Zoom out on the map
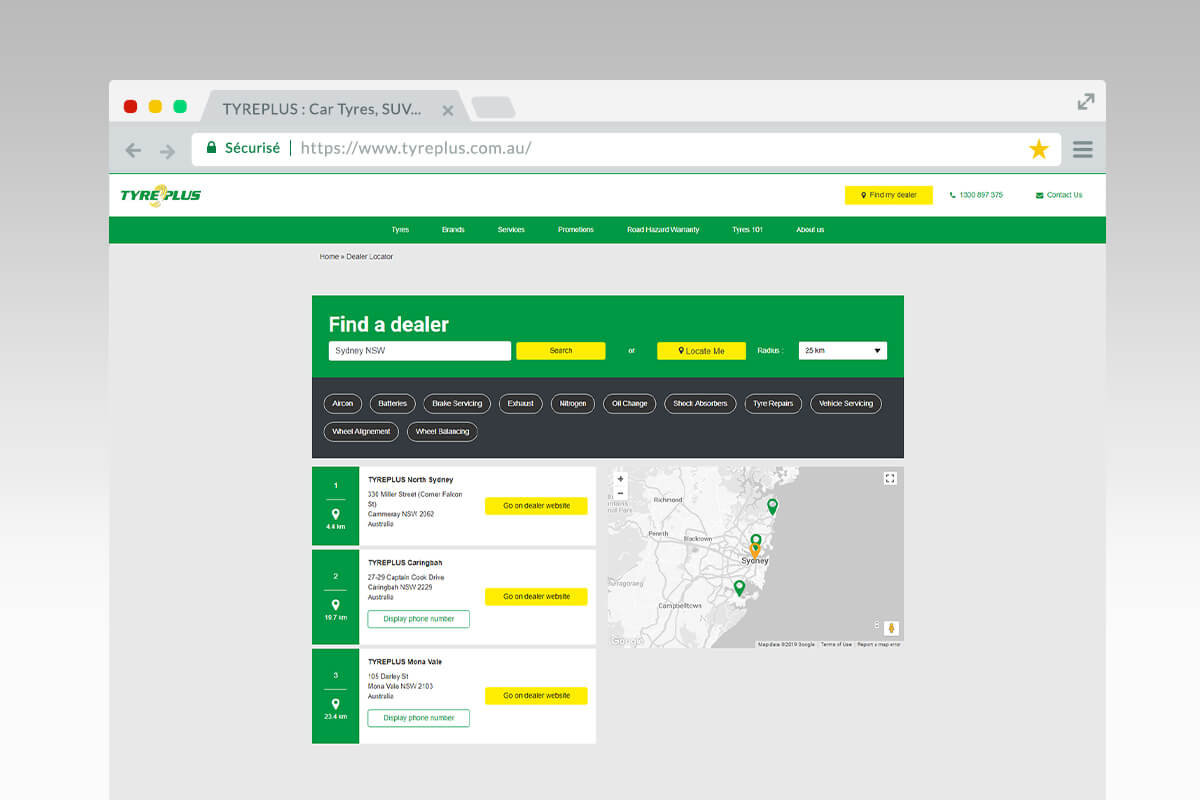Viewport: 1200px width, 800px height. point(620,493)
